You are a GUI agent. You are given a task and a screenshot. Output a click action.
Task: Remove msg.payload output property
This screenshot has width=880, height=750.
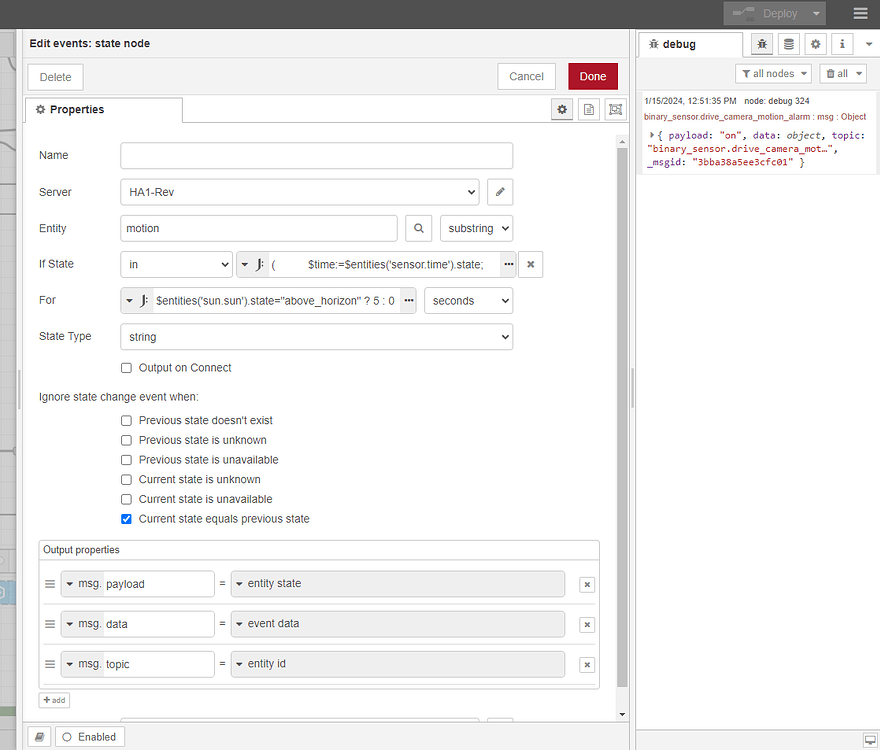click(x=587, y=584)
